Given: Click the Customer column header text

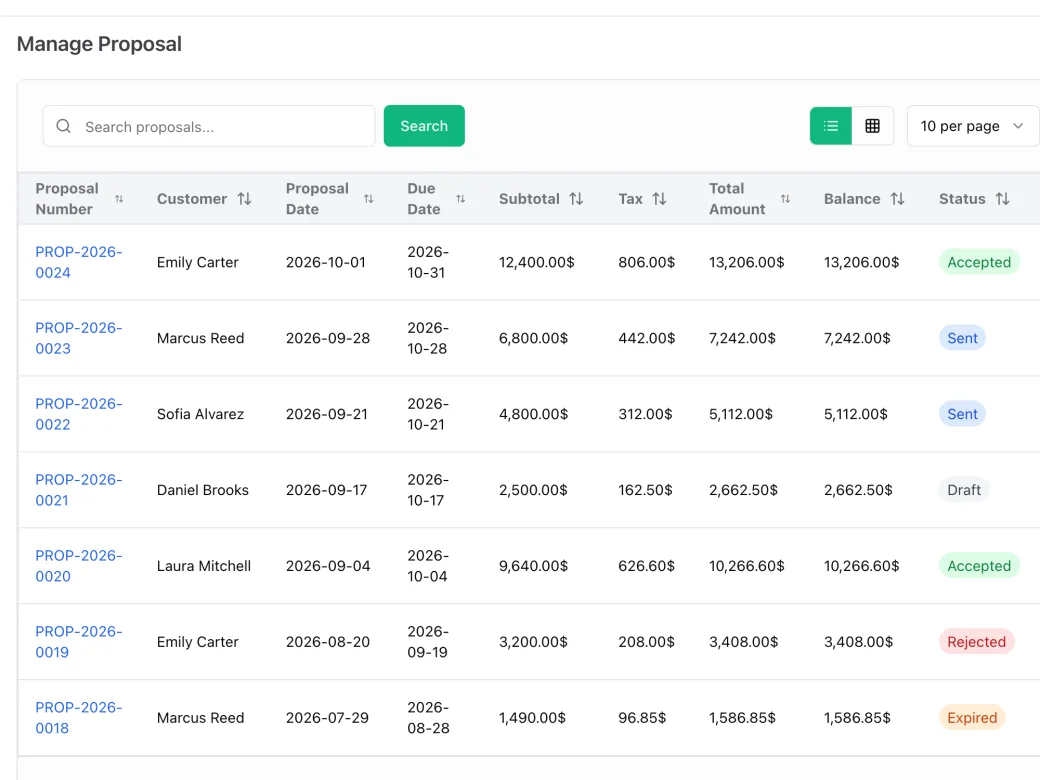Looking at the screenshot, I should (x=192, y=199).
